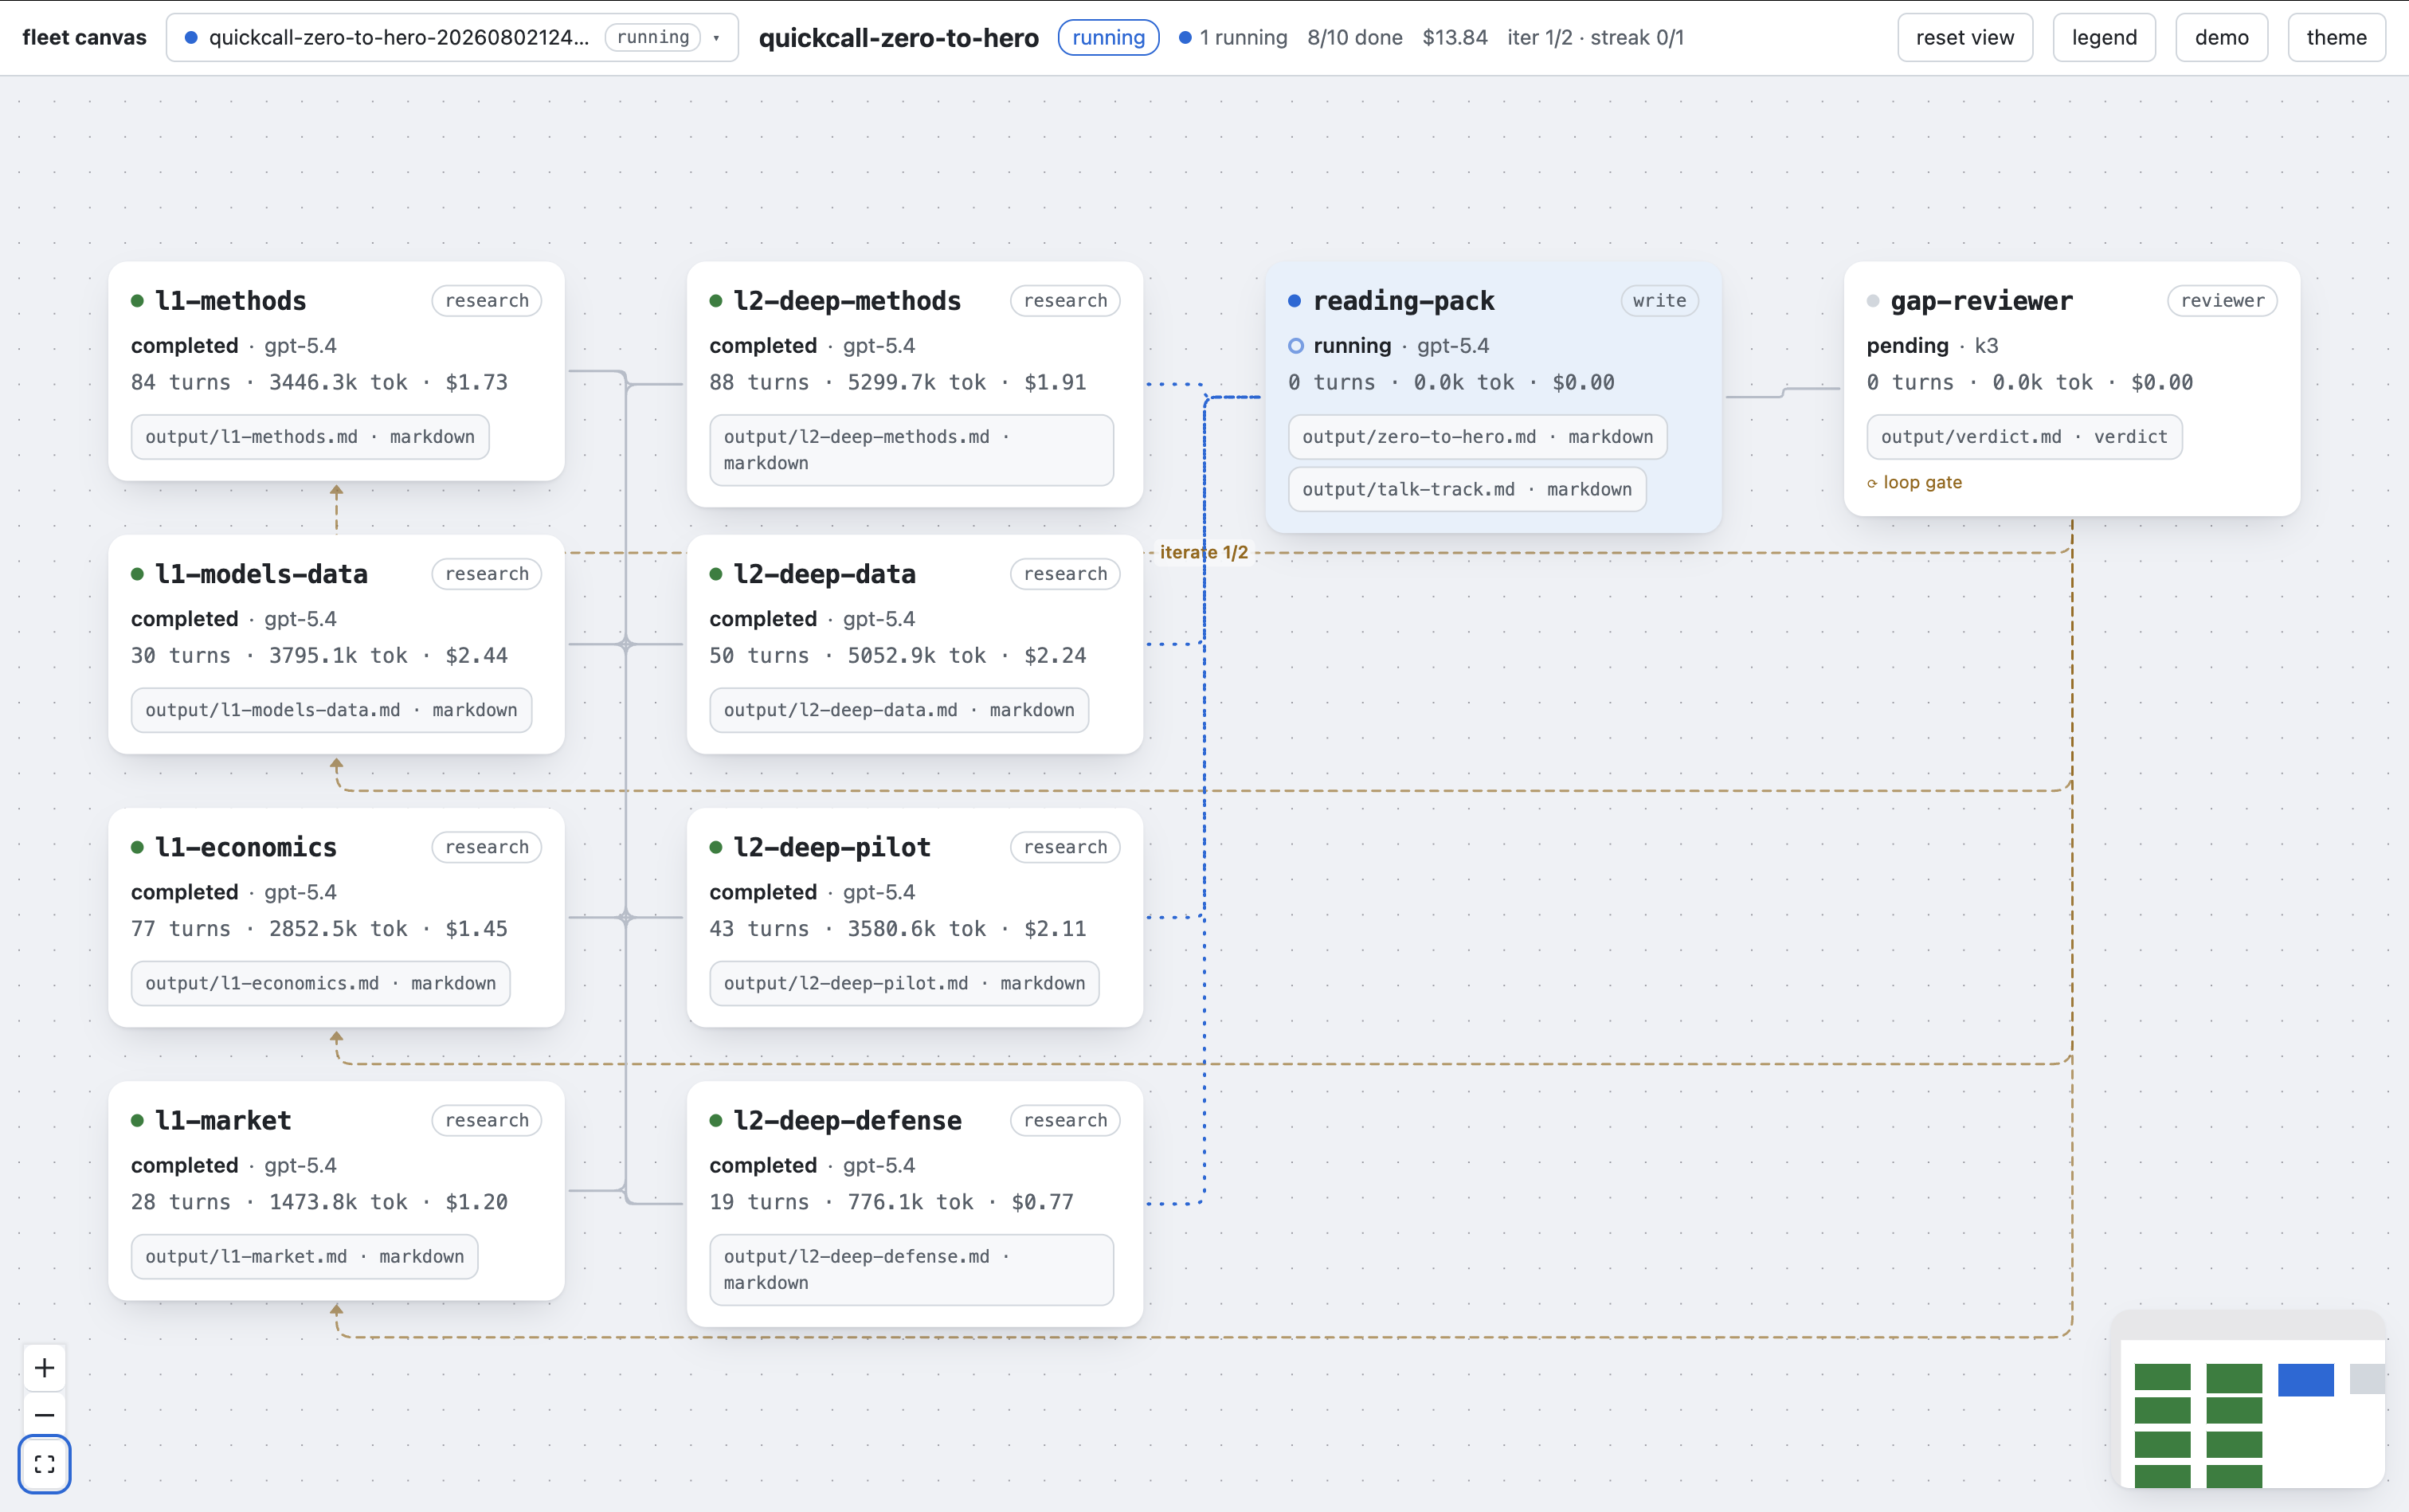Click the 1 running indicator
The height and width of the screenshot is (1512, 2409).
(1233, 38)
